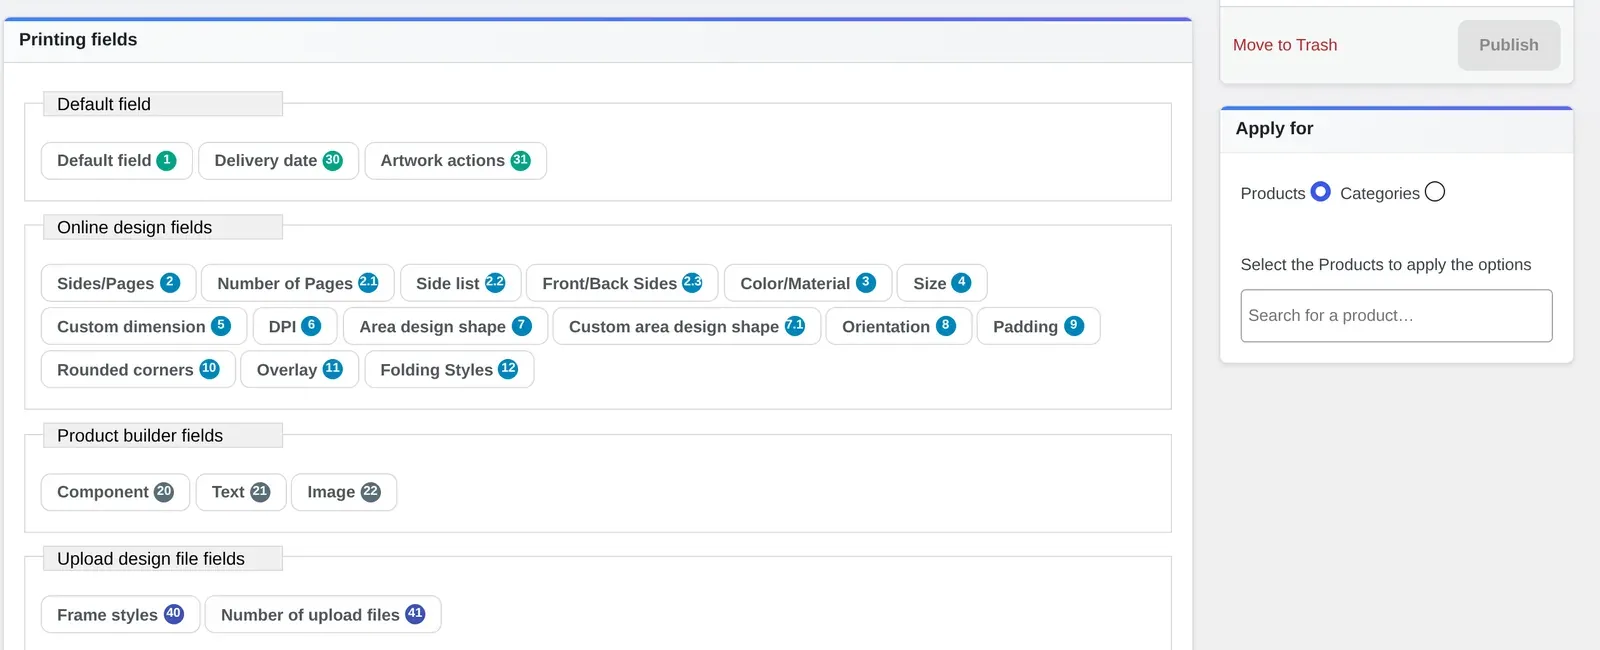Screen dimensions: 1600x650
Task: Click the Default field legend label
Action: pos(163,104)
